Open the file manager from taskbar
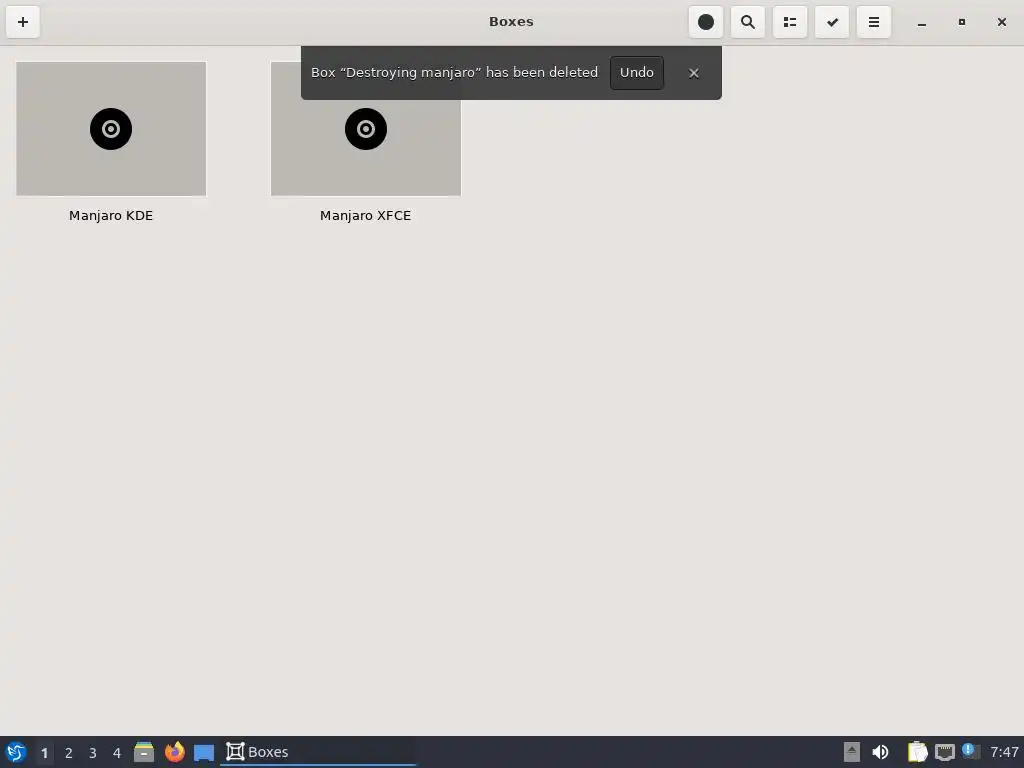Image resolution: width=1024 pixels, height=768 pixels. tap(144, 752)
